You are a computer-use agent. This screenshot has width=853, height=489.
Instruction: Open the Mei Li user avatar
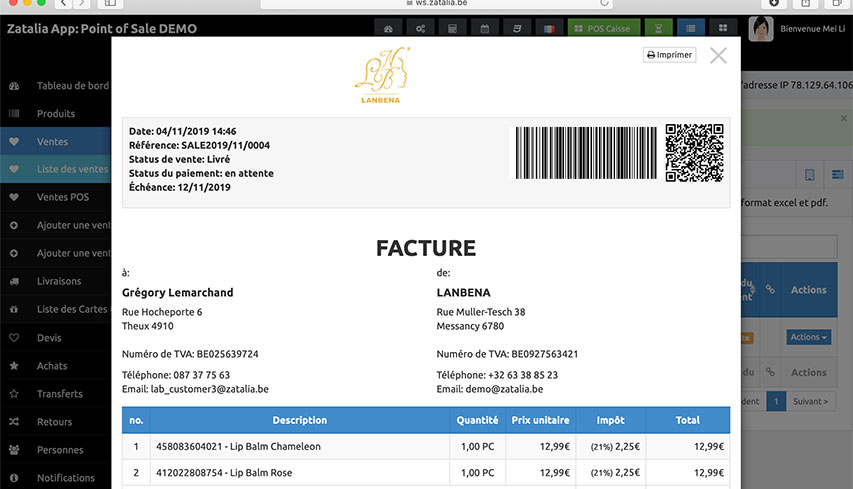tap(761, 29)
